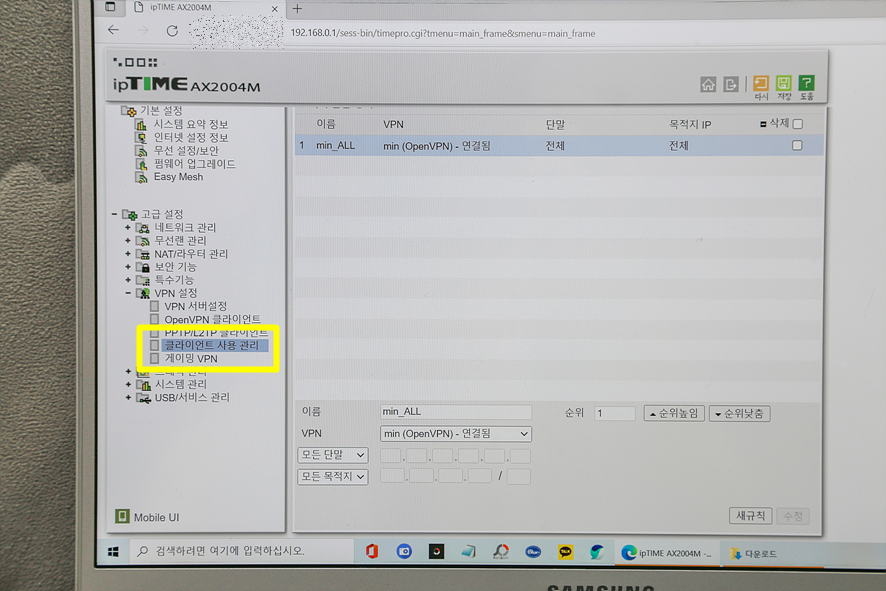Click the 순위높임 button
This screenshot has width=886, height=591.
pyautogui.click(x=674, y=414)
